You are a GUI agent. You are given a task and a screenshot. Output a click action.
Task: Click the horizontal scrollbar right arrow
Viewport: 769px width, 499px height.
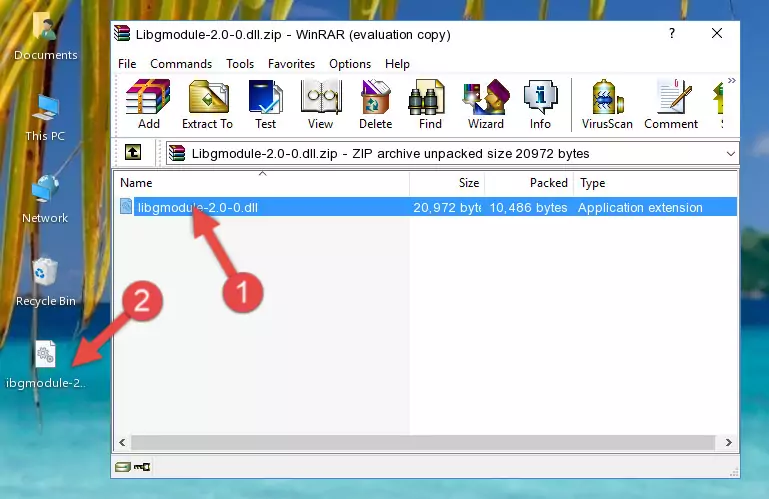click(729, 442)
